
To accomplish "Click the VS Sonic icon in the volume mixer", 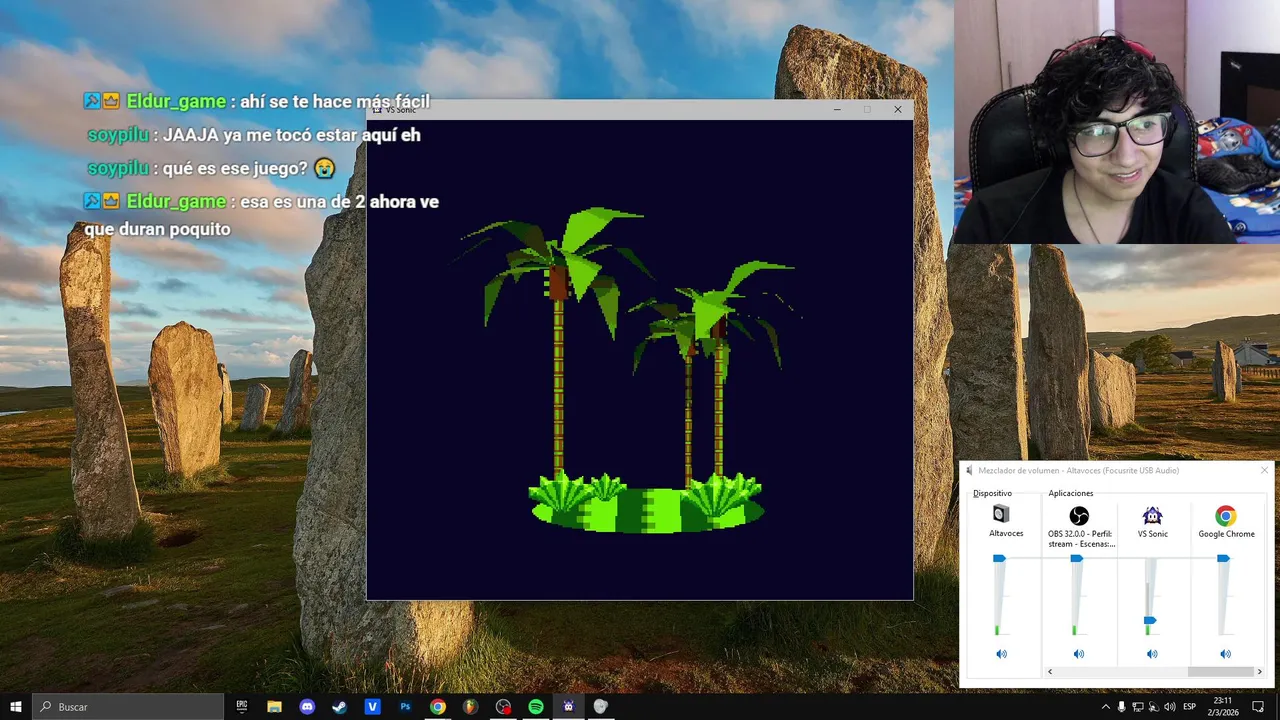I will (x=1152, y=515).
